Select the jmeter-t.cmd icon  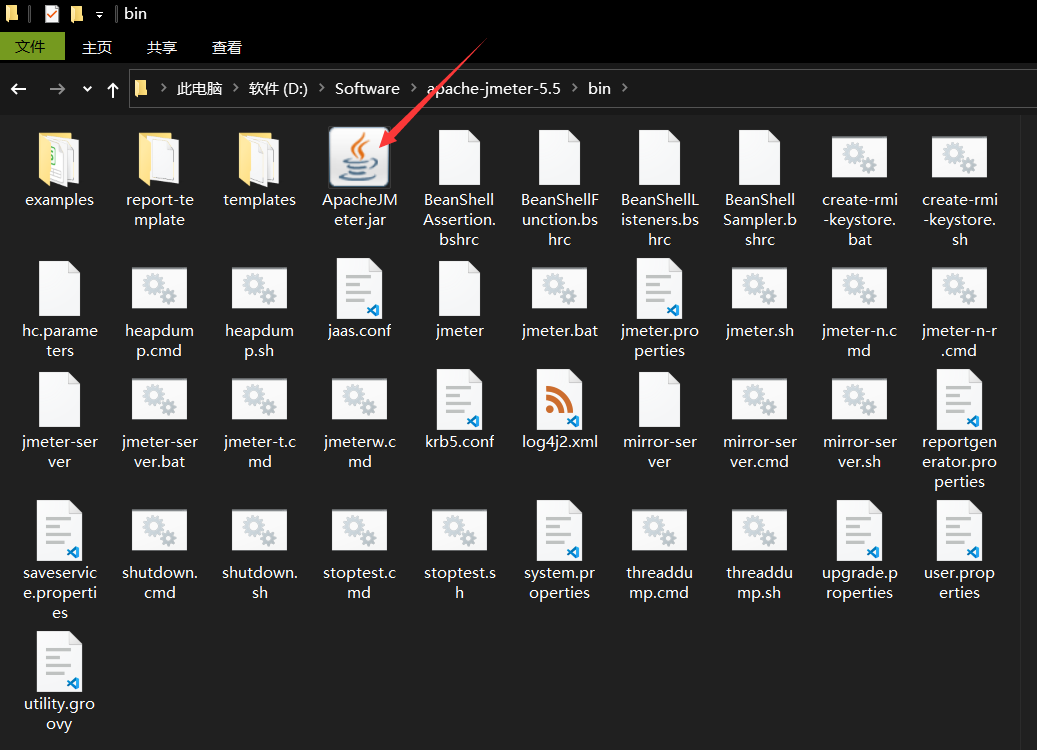tap(259, 399)
